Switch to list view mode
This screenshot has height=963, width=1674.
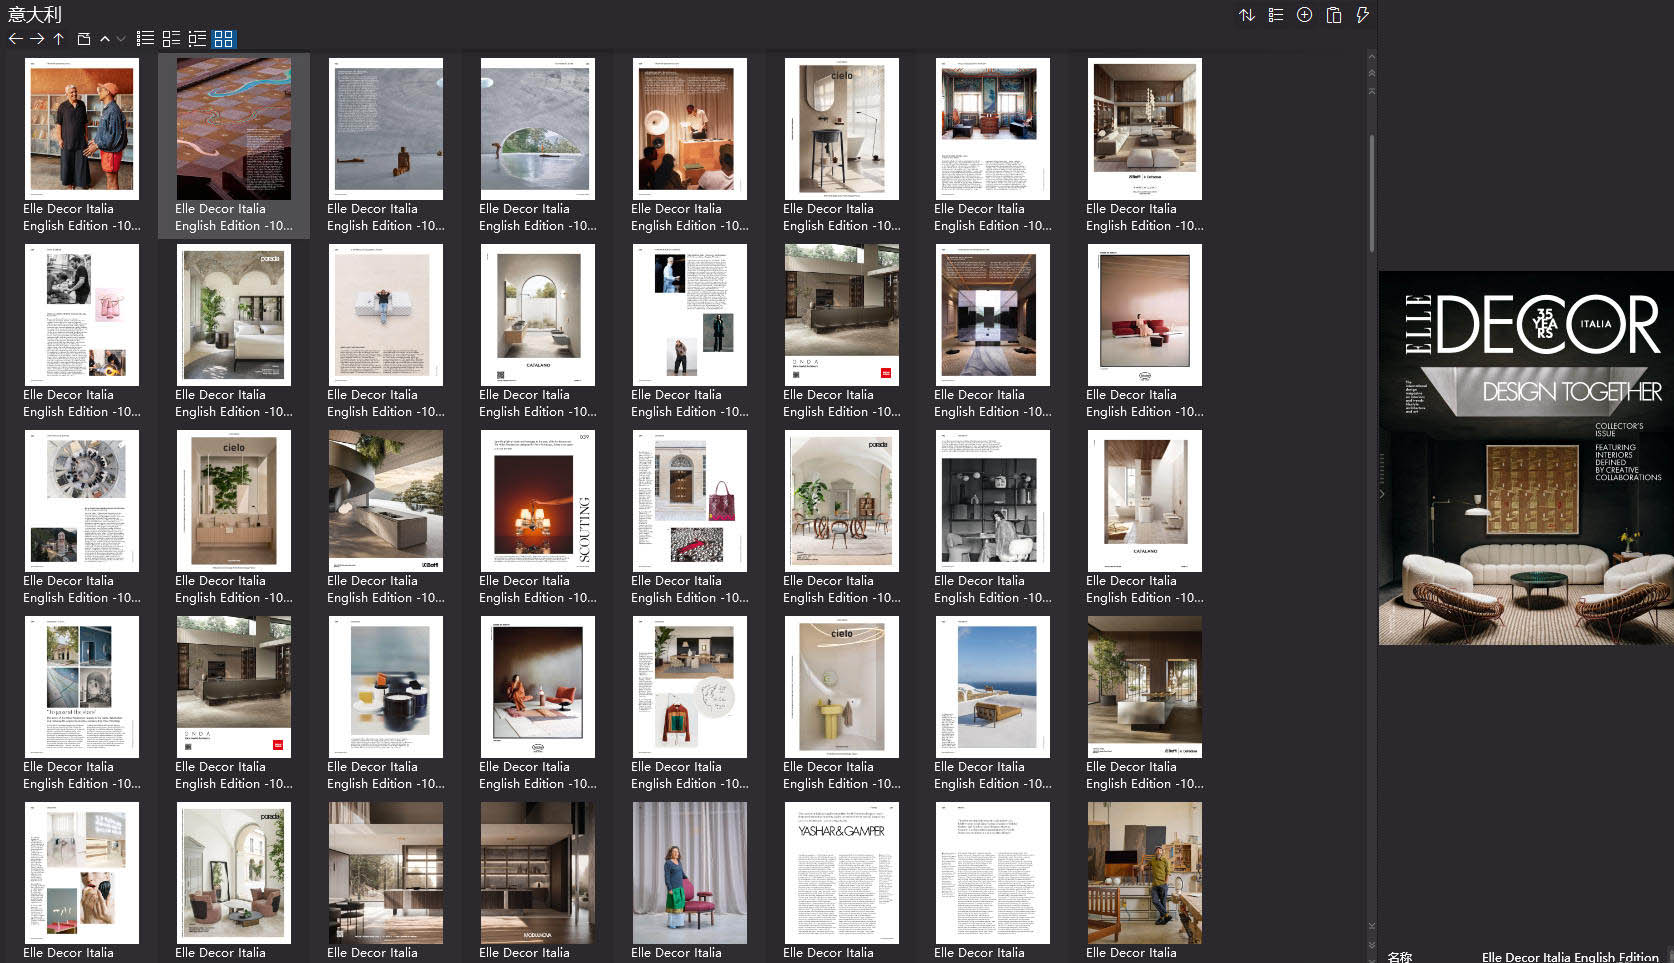click(145, 39)
